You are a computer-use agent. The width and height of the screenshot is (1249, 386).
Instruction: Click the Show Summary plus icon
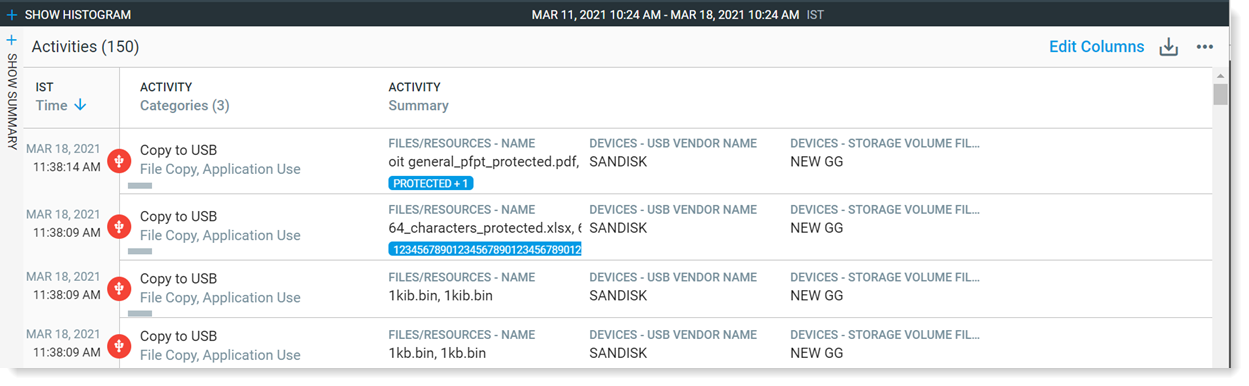(12, 40)
